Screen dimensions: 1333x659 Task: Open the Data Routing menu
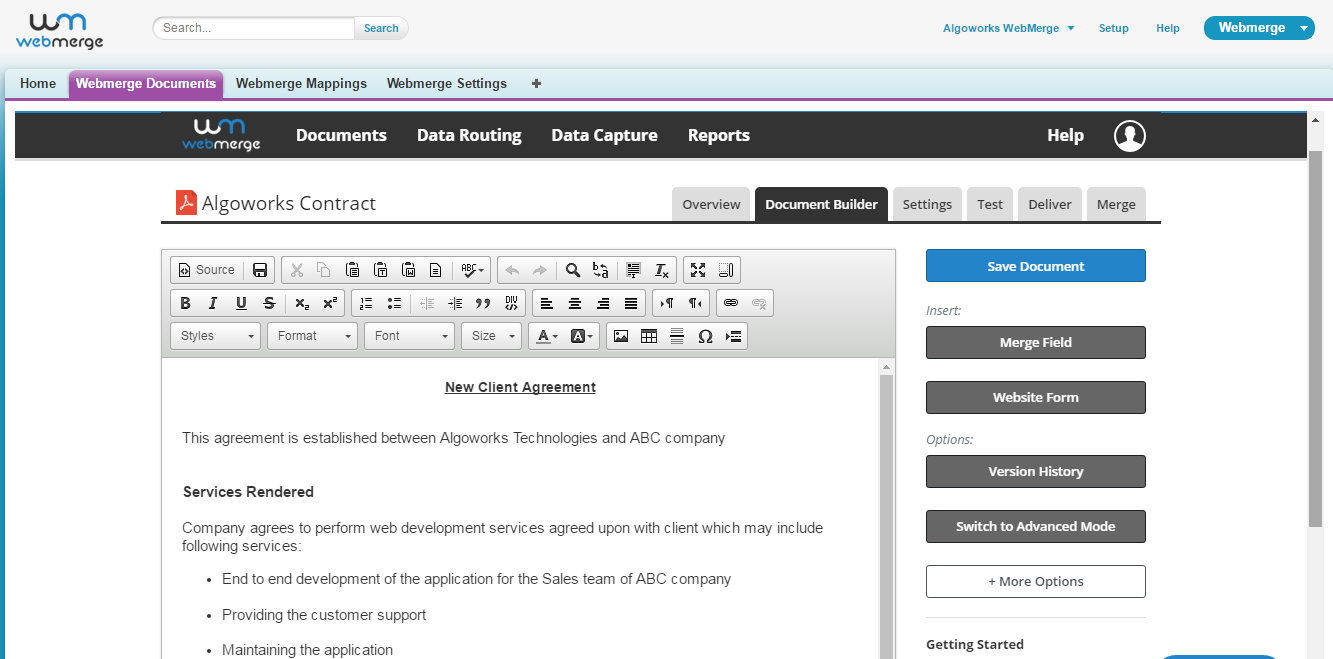[469, 135]
